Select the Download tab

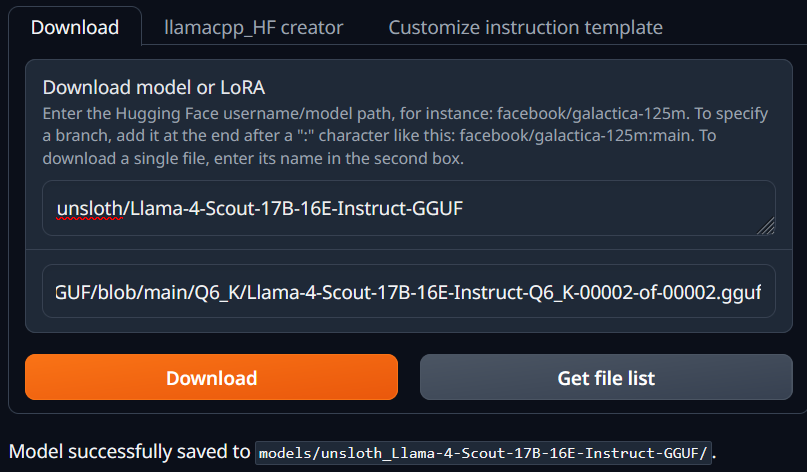[75, 27]
